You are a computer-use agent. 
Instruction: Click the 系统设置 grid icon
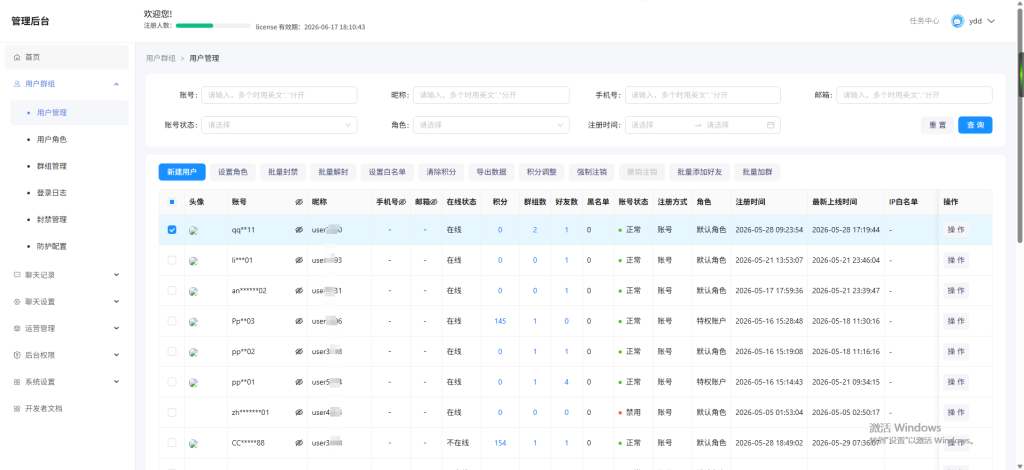pos(17,382)
